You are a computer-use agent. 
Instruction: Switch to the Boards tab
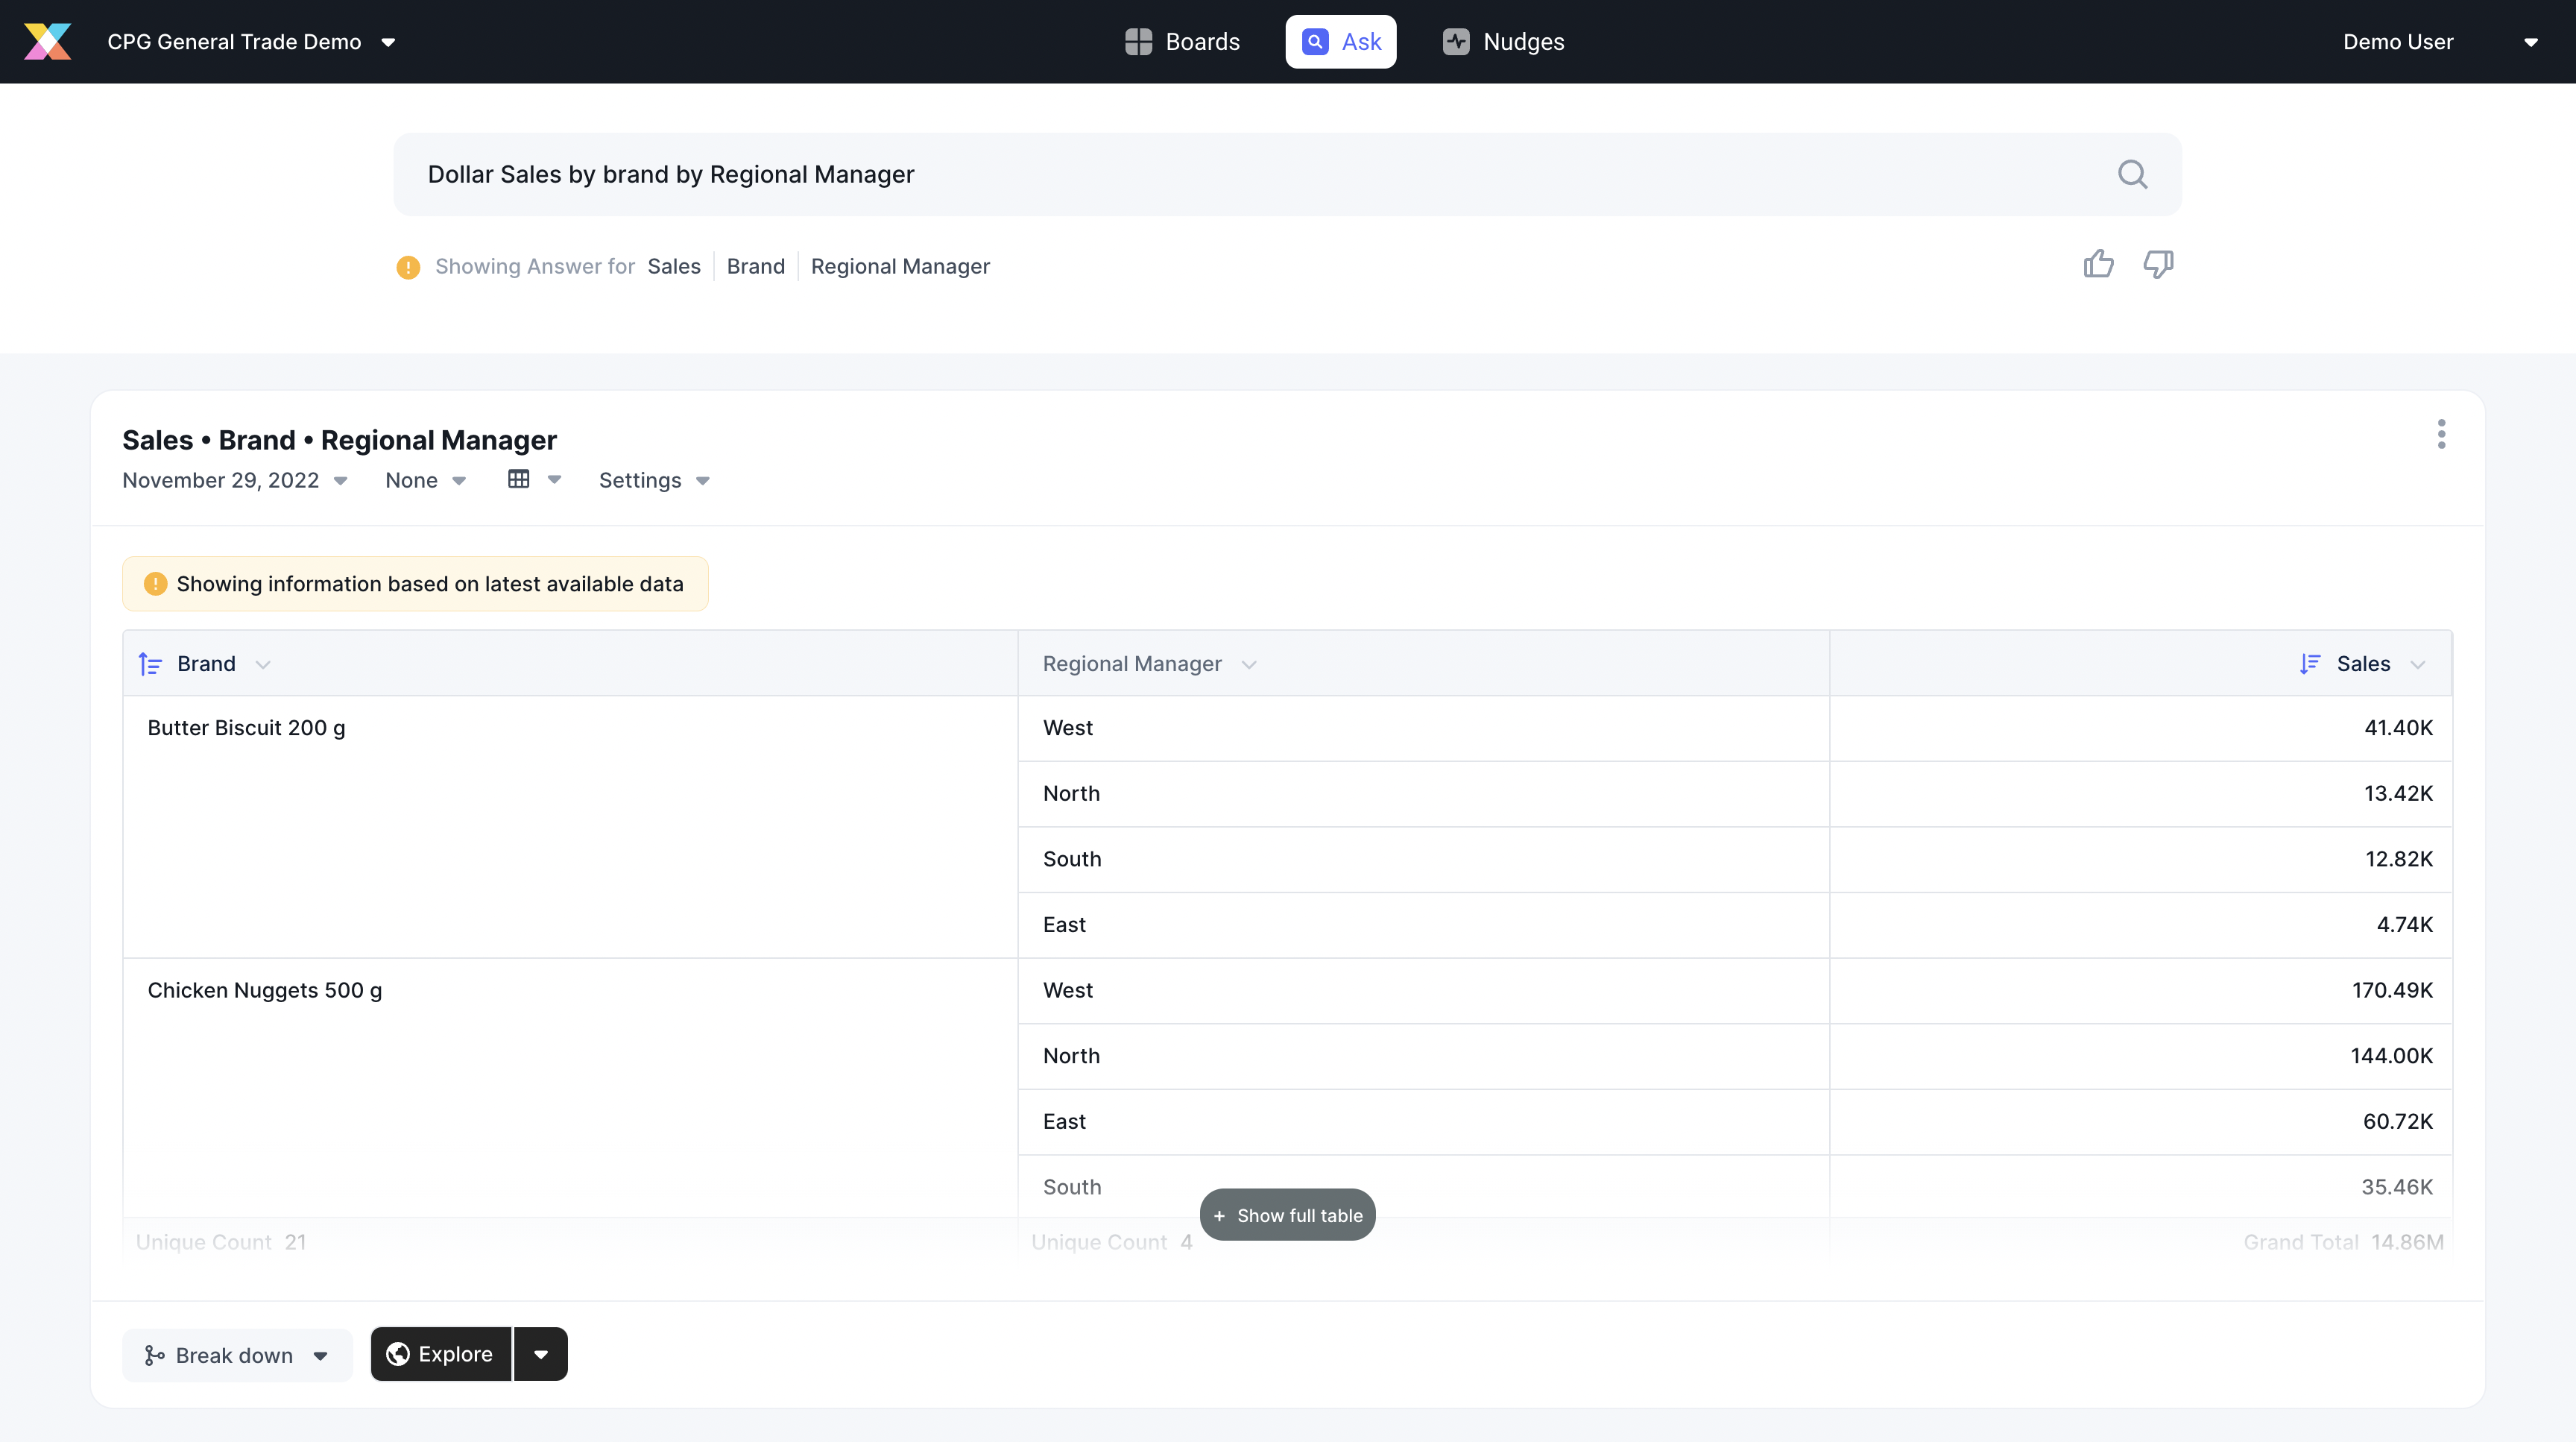(1182, 41)
